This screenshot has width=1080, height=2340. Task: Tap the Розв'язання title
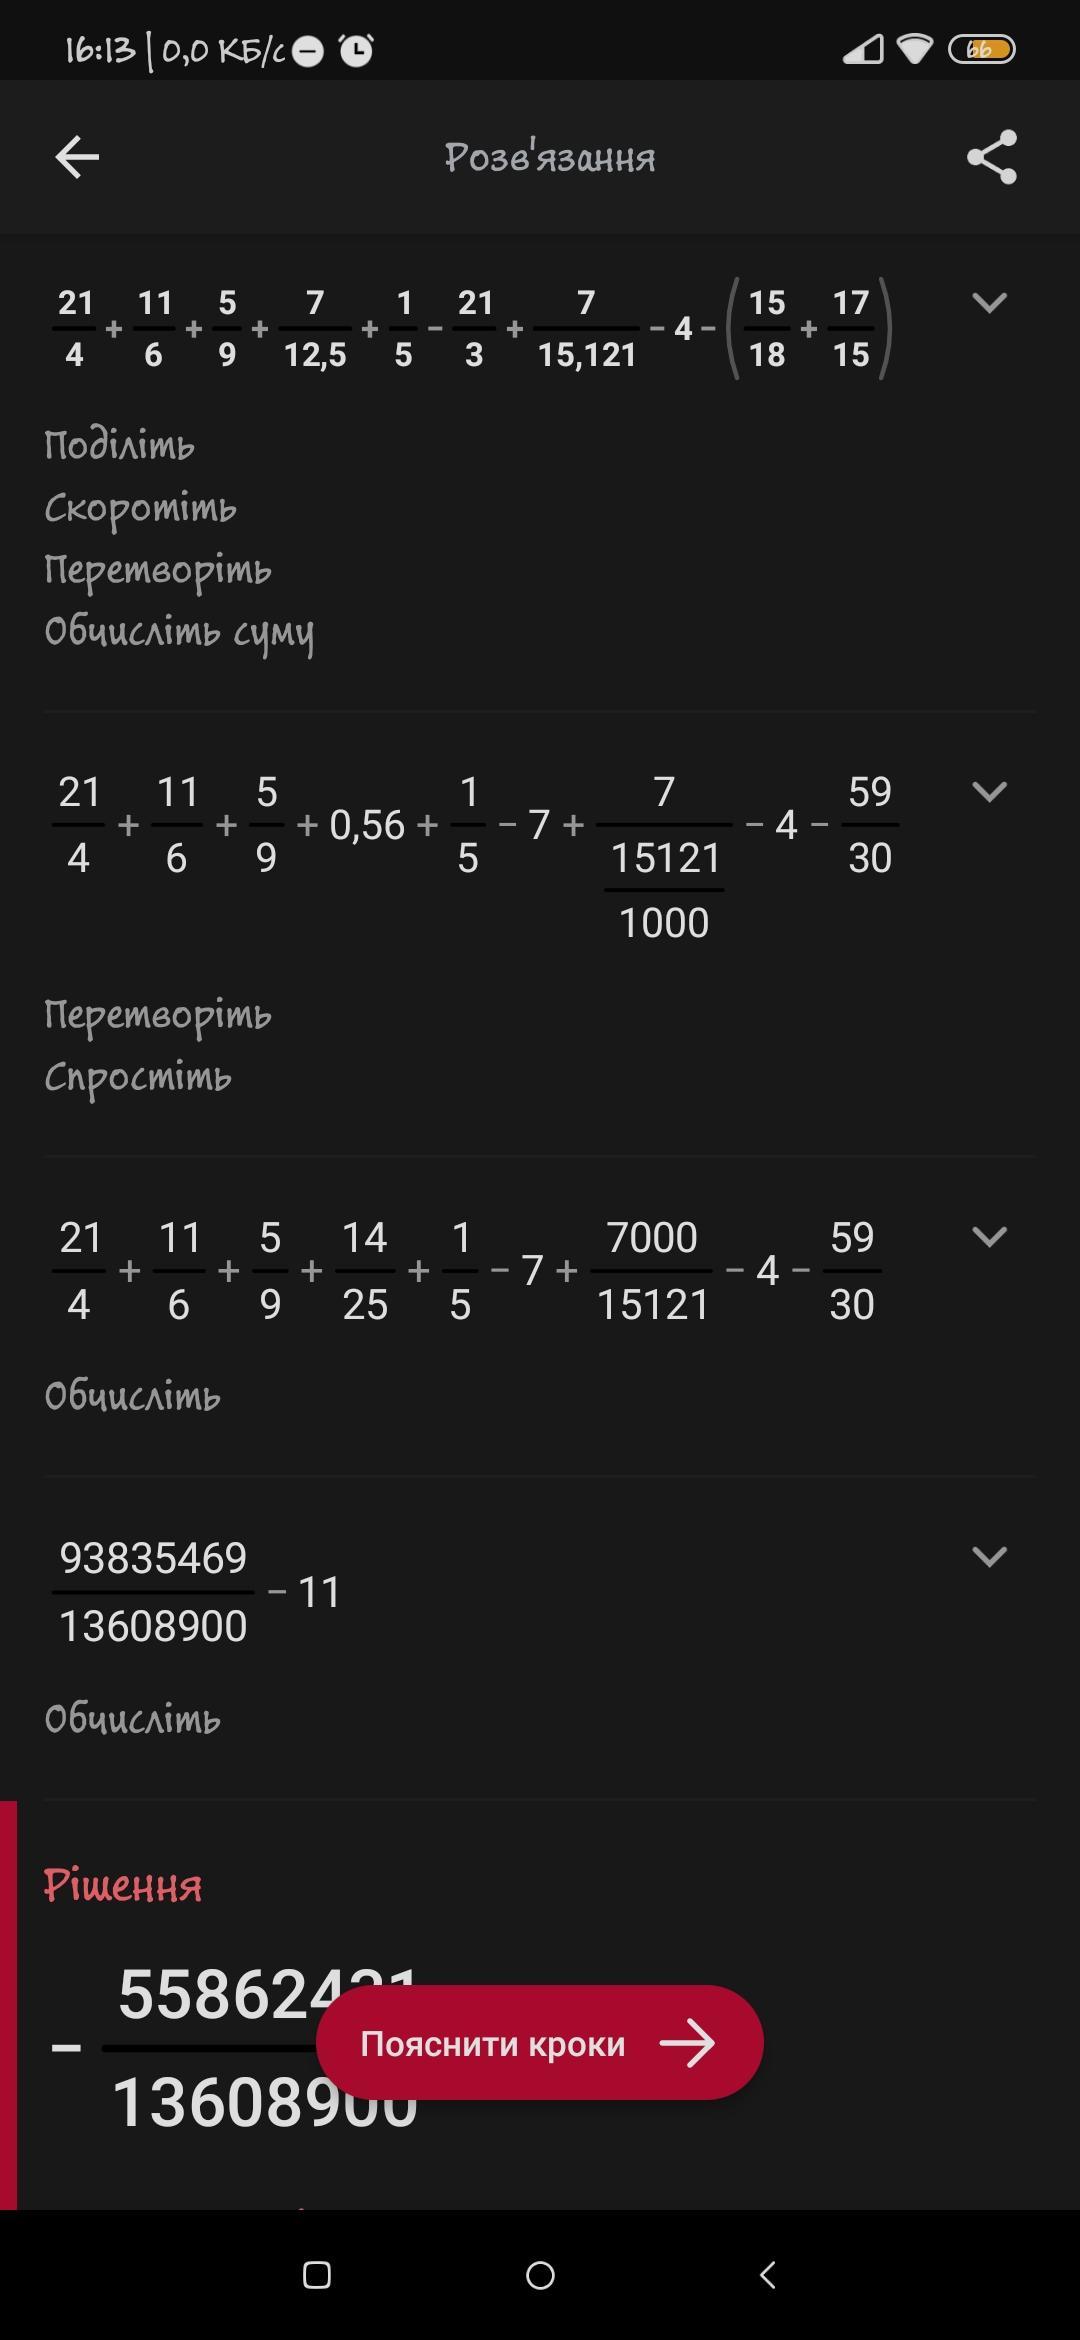(550, 157)
